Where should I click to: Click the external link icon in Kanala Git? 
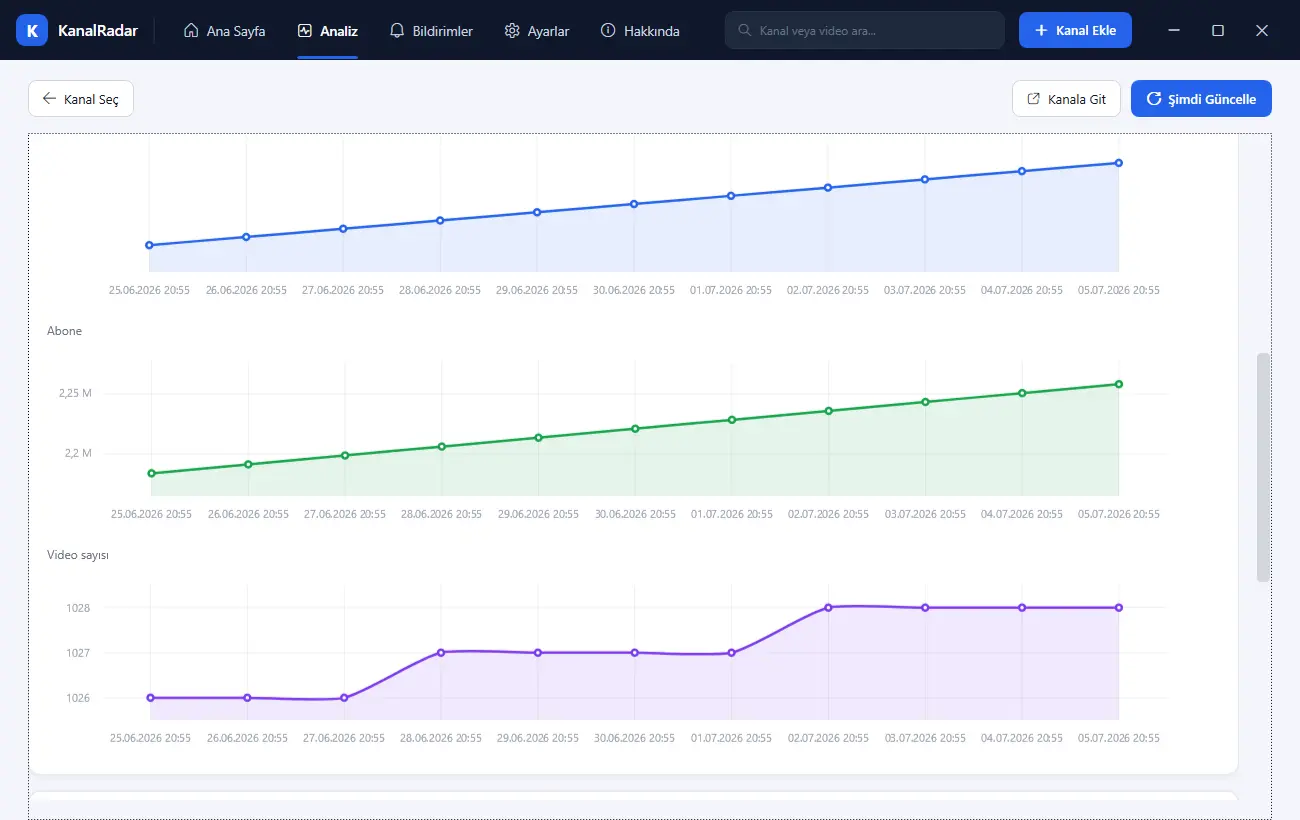click(1034, 99)
